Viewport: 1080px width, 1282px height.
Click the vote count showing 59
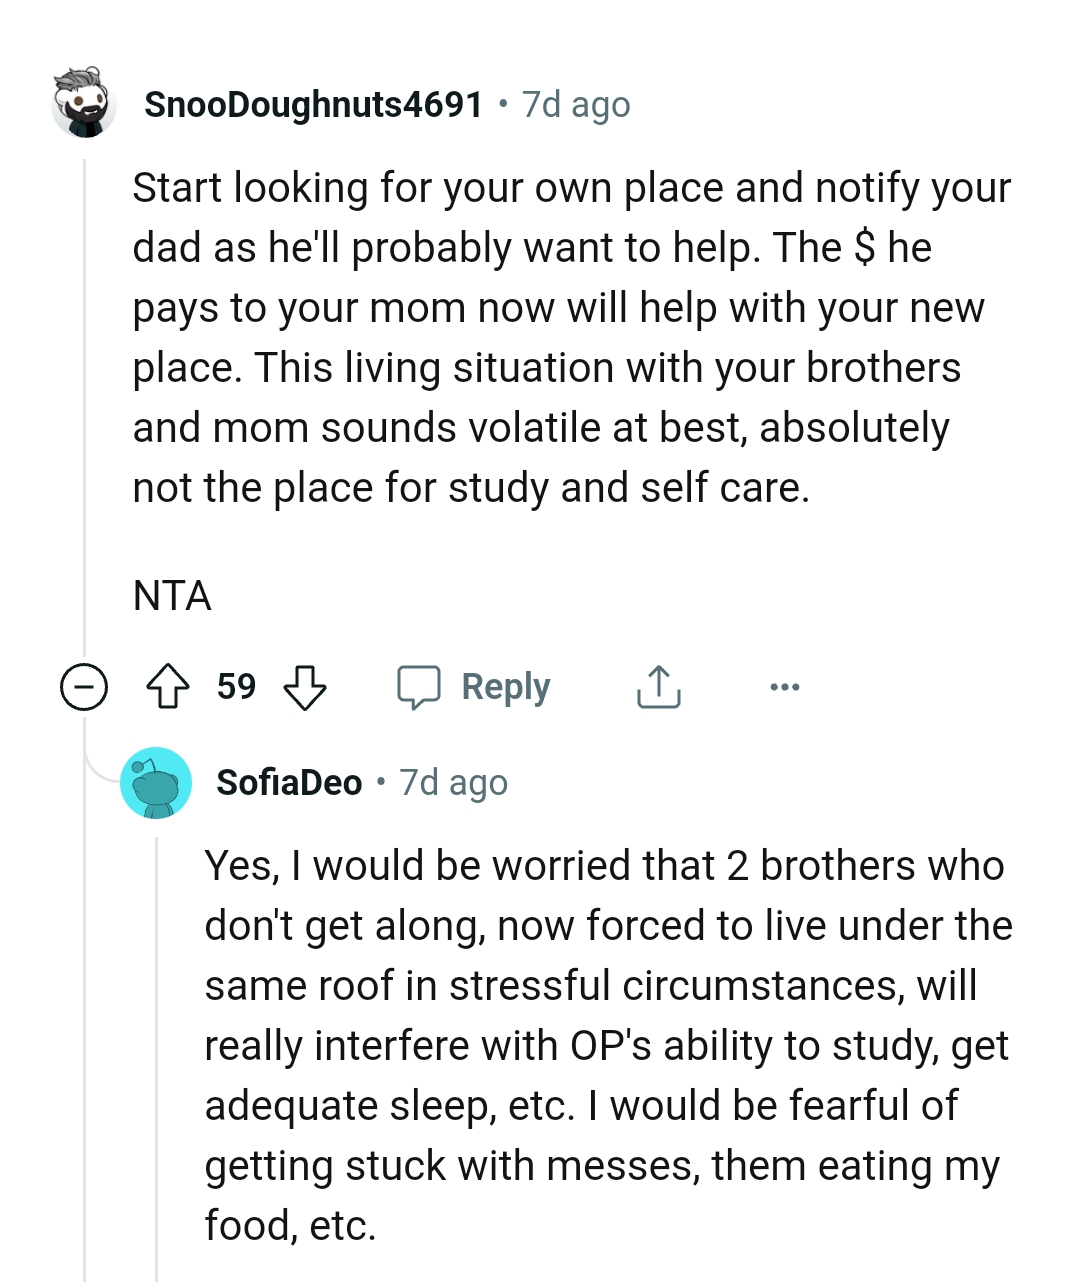(x=236, y=686)
